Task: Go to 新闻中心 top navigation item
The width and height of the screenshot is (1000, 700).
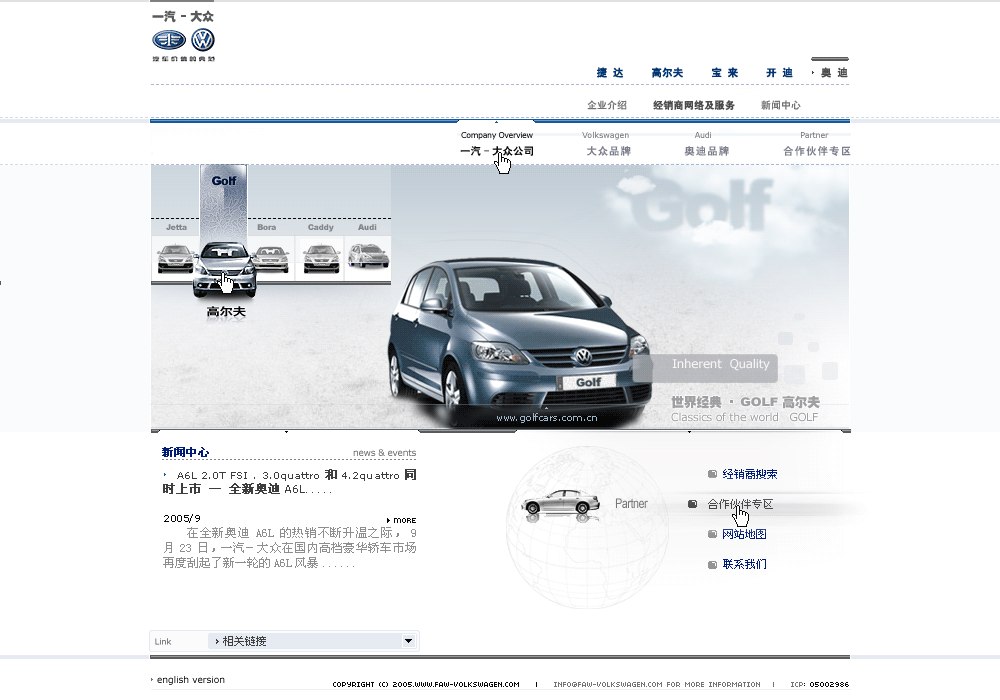Action: (x=781, y=105)
